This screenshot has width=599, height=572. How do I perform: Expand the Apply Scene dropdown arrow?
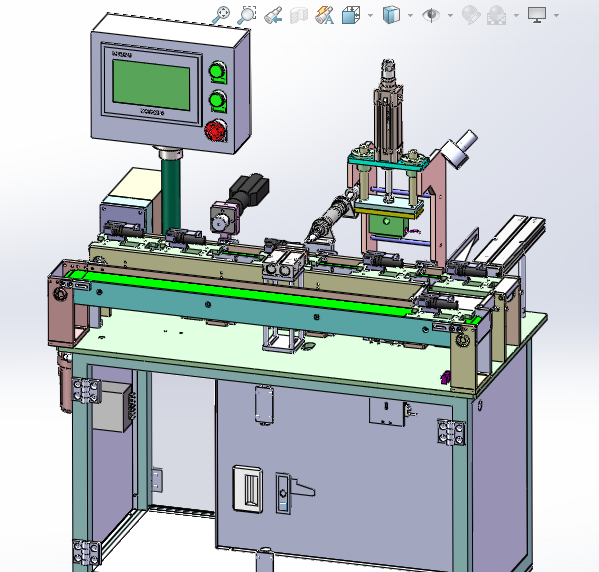click(516, 16)
